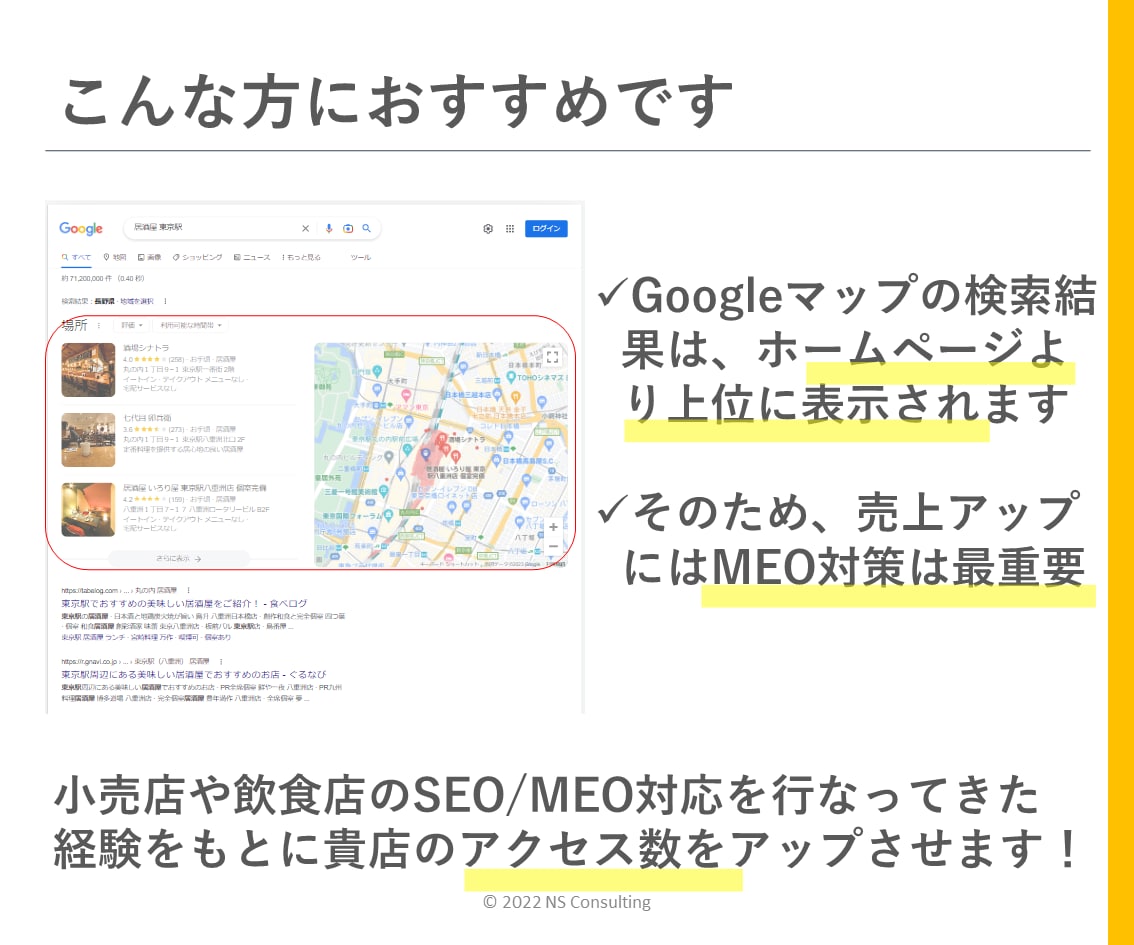
Task: Open Google settings gear icon
Action: coord(488,228)
